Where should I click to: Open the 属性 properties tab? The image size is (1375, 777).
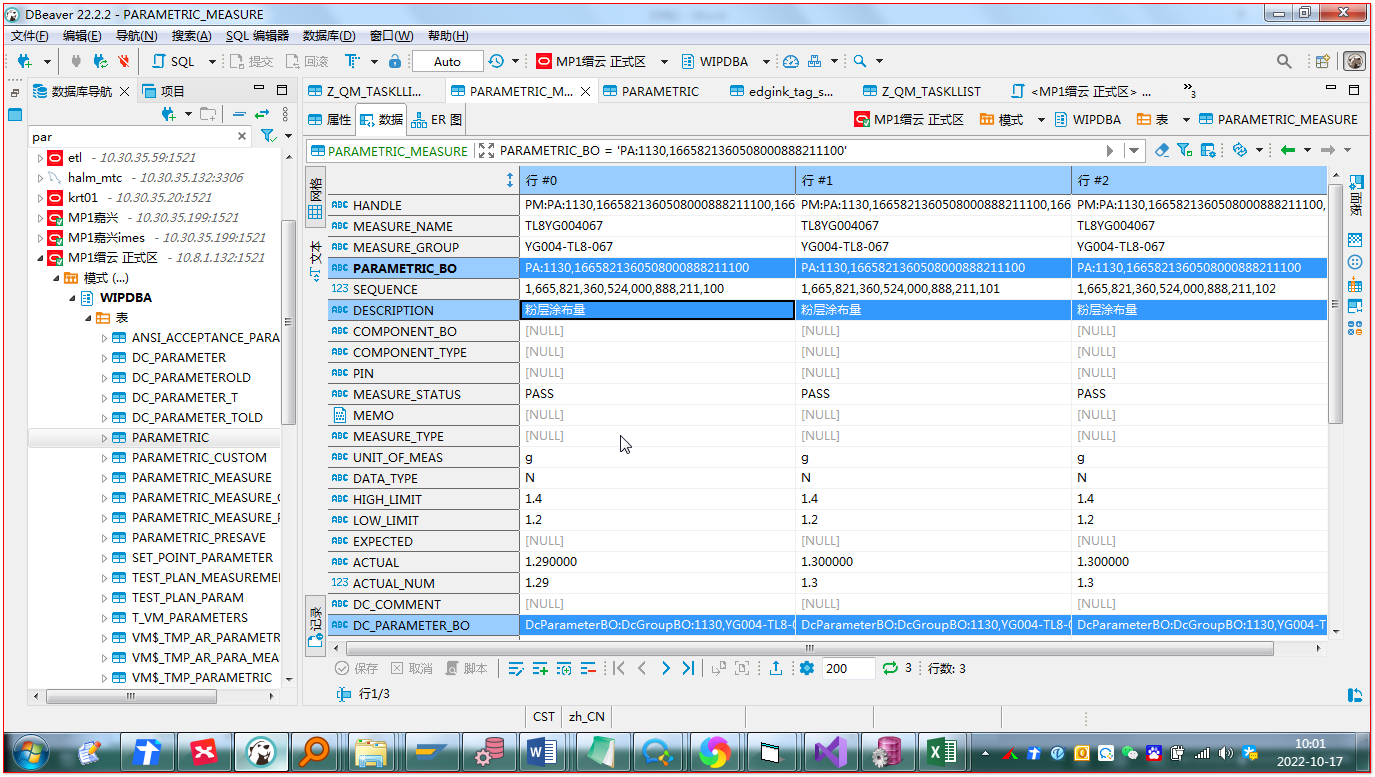coord(329,119)
